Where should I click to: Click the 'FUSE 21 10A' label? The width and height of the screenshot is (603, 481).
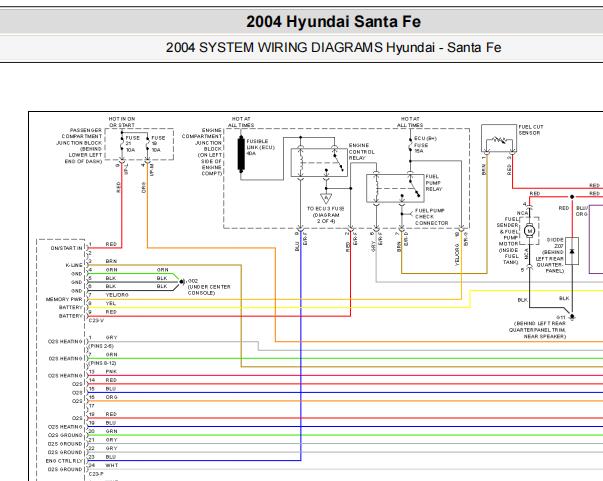[x=132, y=144]
